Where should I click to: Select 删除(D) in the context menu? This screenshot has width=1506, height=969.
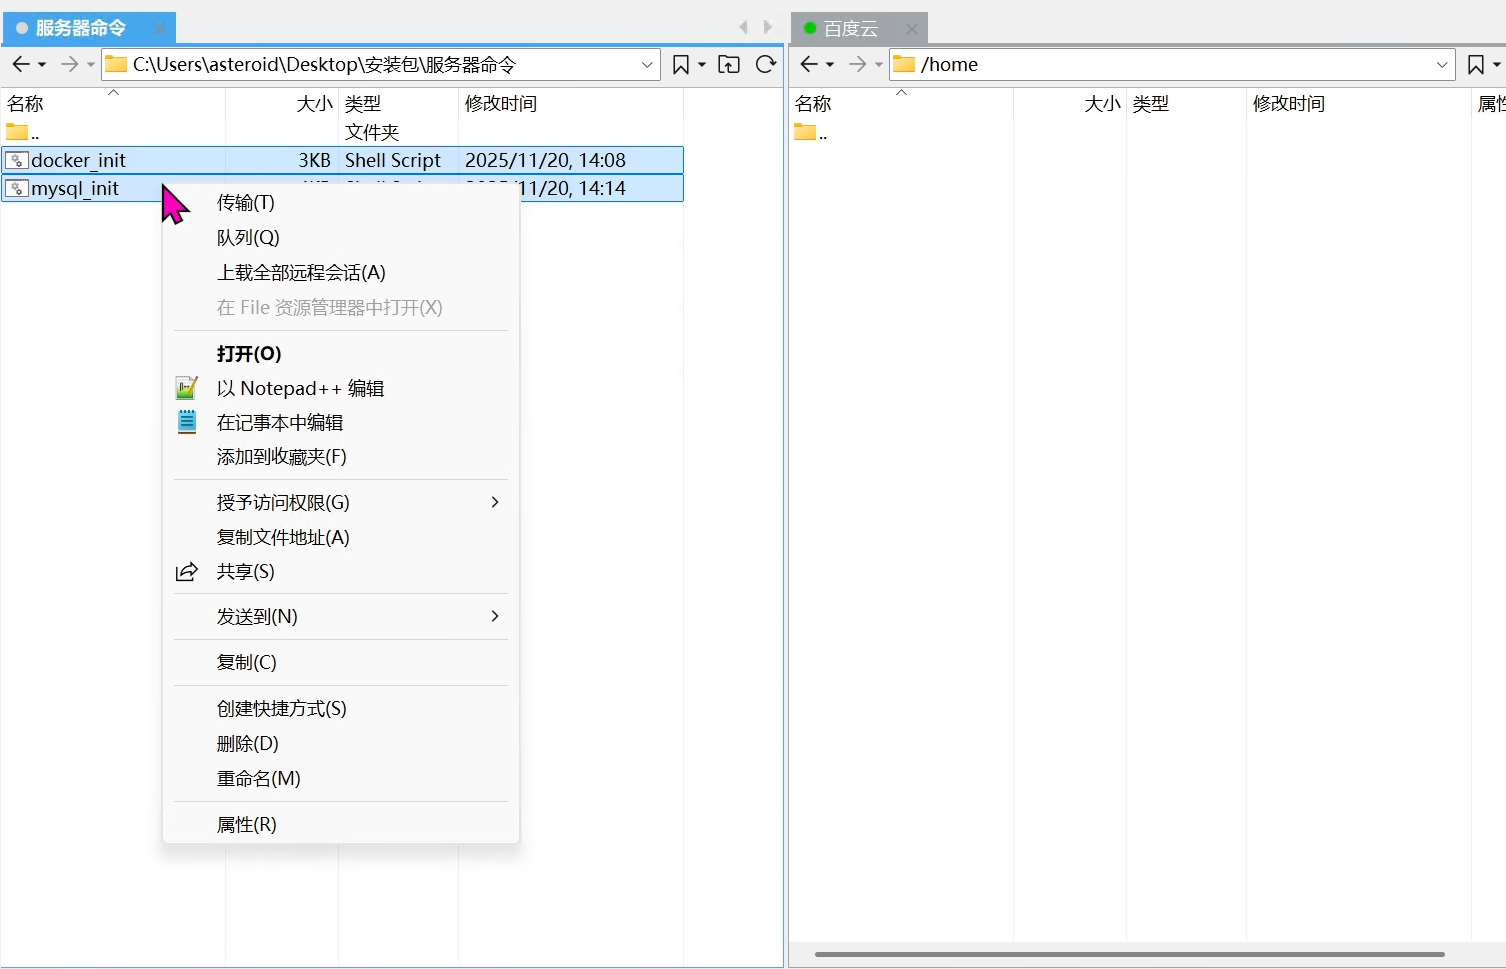248,743
